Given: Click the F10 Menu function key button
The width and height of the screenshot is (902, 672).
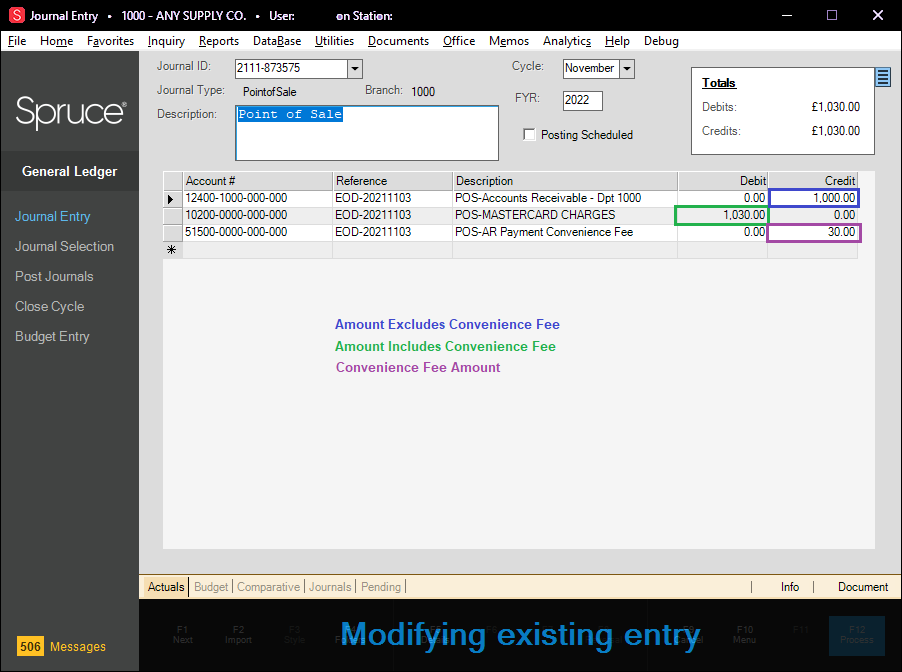Looking at the screenshot, I should [x=744, y=635].
